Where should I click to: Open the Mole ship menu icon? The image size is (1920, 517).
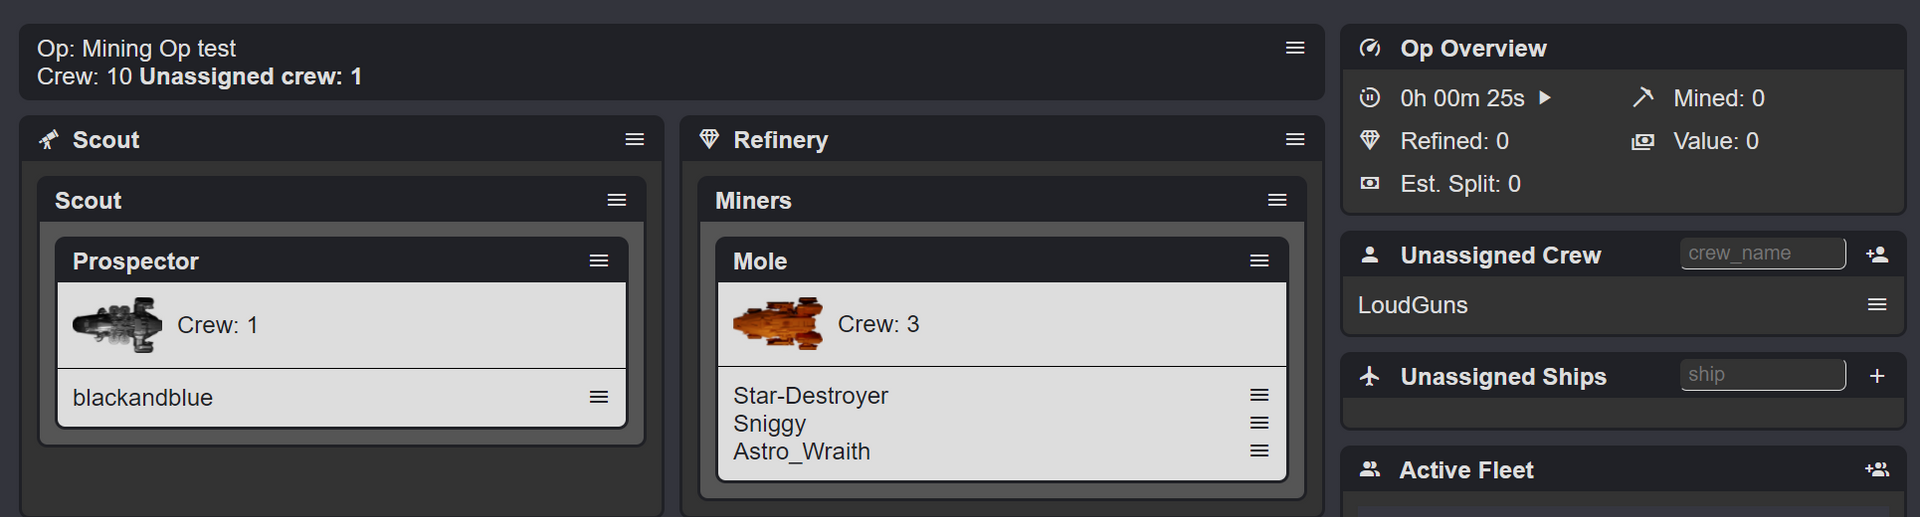pos(1259,261)
